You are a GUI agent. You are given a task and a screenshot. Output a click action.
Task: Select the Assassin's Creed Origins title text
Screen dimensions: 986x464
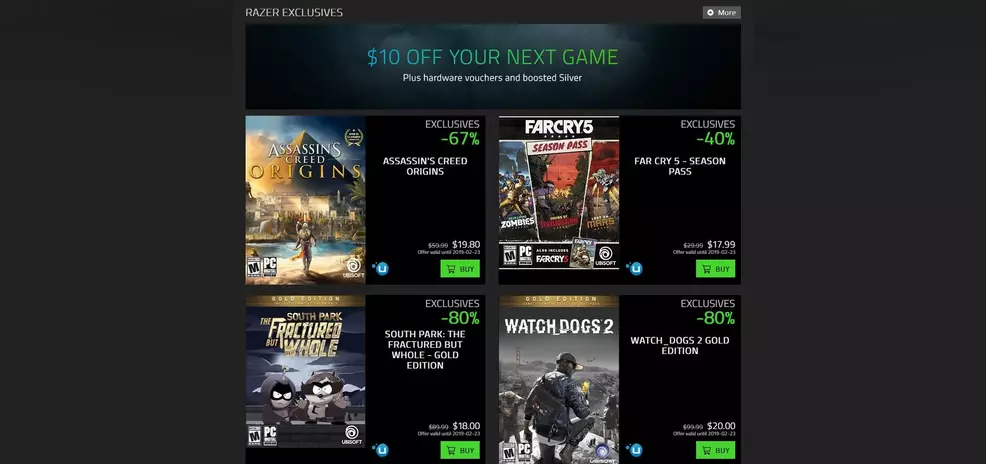(x=425, y=166)
